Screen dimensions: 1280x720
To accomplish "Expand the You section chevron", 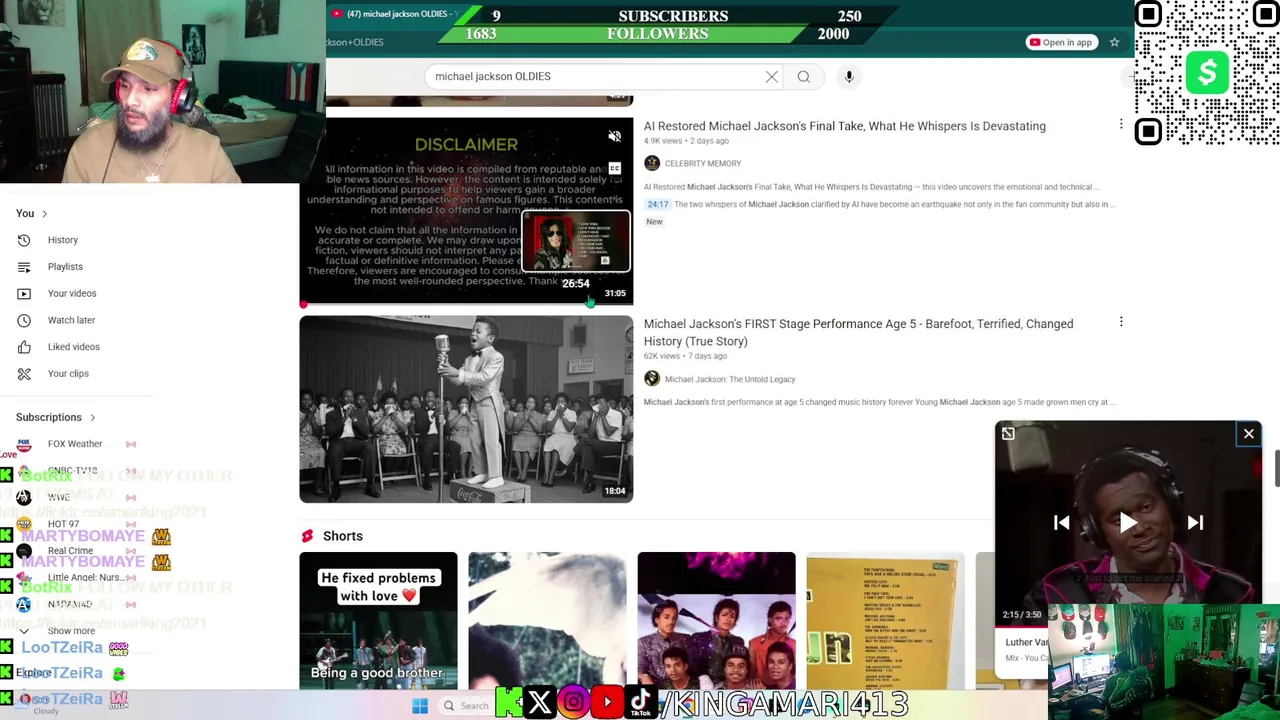I will (x=44, y=214).
